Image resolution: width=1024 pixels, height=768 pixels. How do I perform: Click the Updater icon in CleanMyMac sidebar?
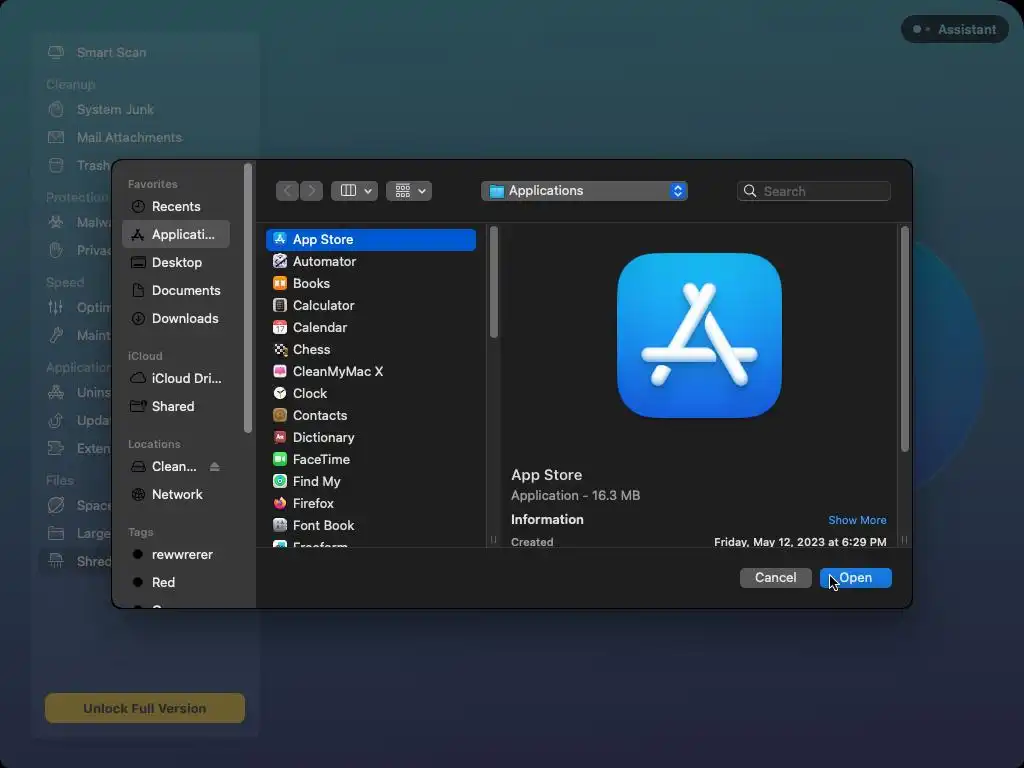pyautogui.click(x=56, y=420)
